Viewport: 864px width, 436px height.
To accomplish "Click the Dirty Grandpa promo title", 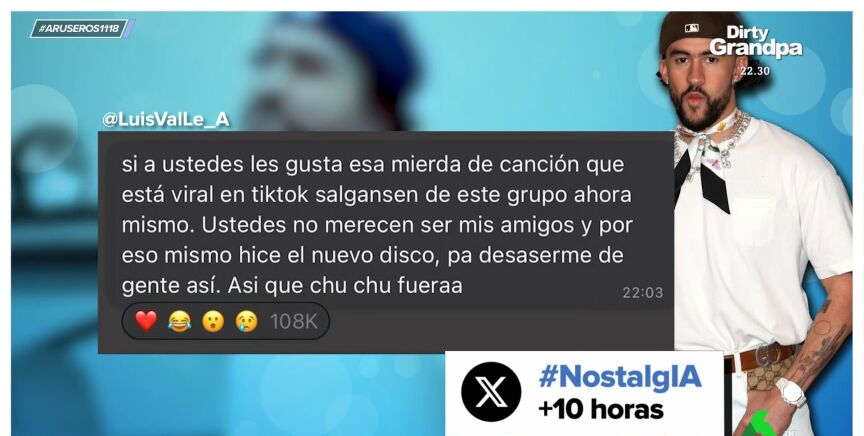I will [x=755, y=41].
